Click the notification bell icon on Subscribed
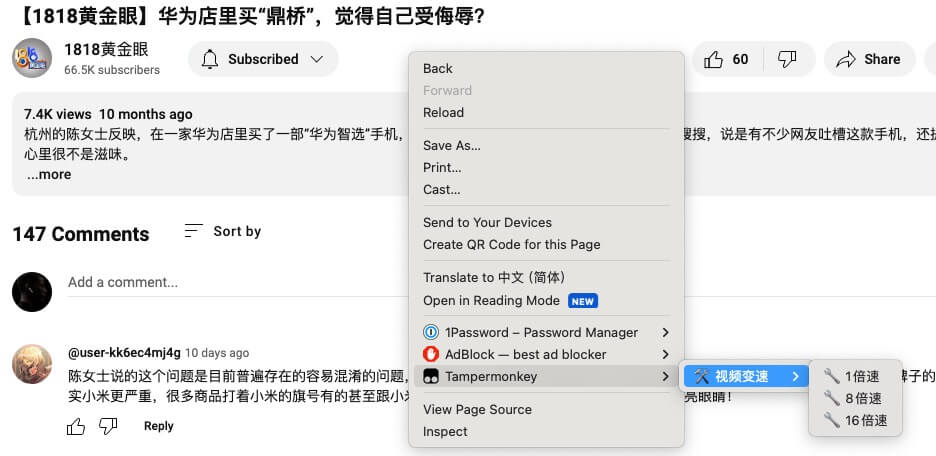Viewport: 936px width, 456px height. (210, 59)
